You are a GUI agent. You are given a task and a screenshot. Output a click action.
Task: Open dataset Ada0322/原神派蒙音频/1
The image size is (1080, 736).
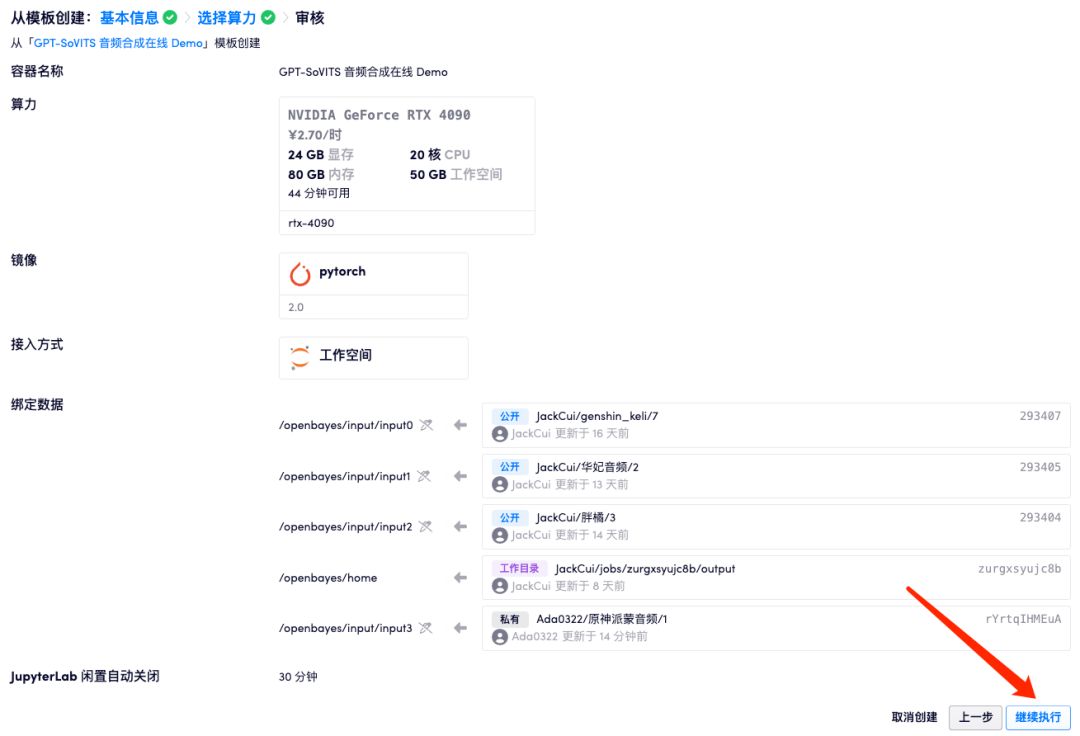(601, 619)
